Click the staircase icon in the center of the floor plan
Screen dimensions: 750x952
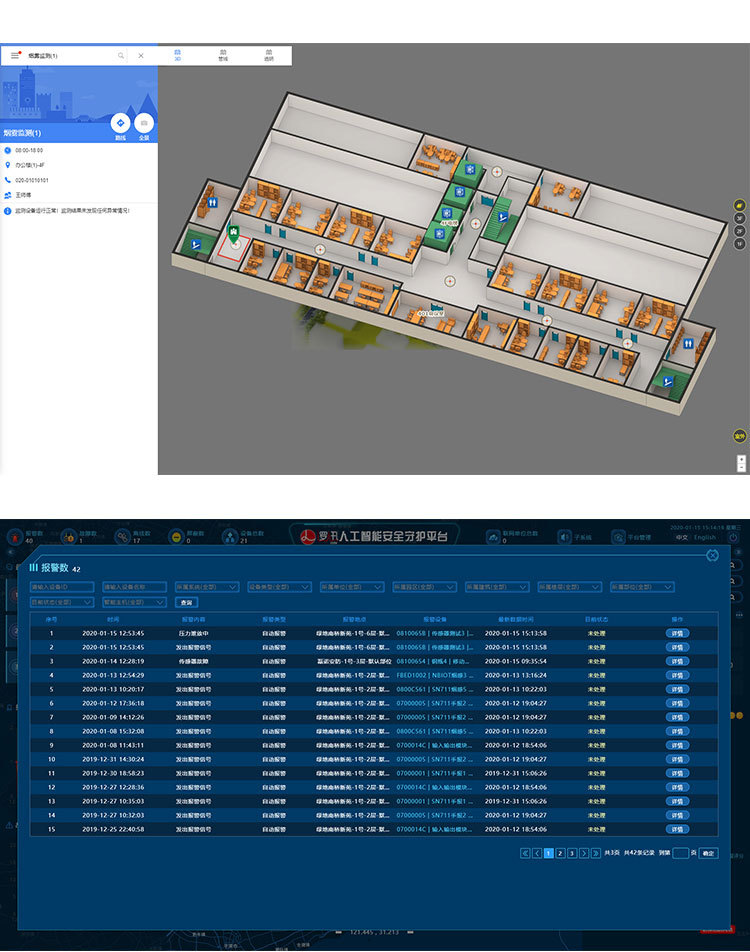(x=503, y=217)
